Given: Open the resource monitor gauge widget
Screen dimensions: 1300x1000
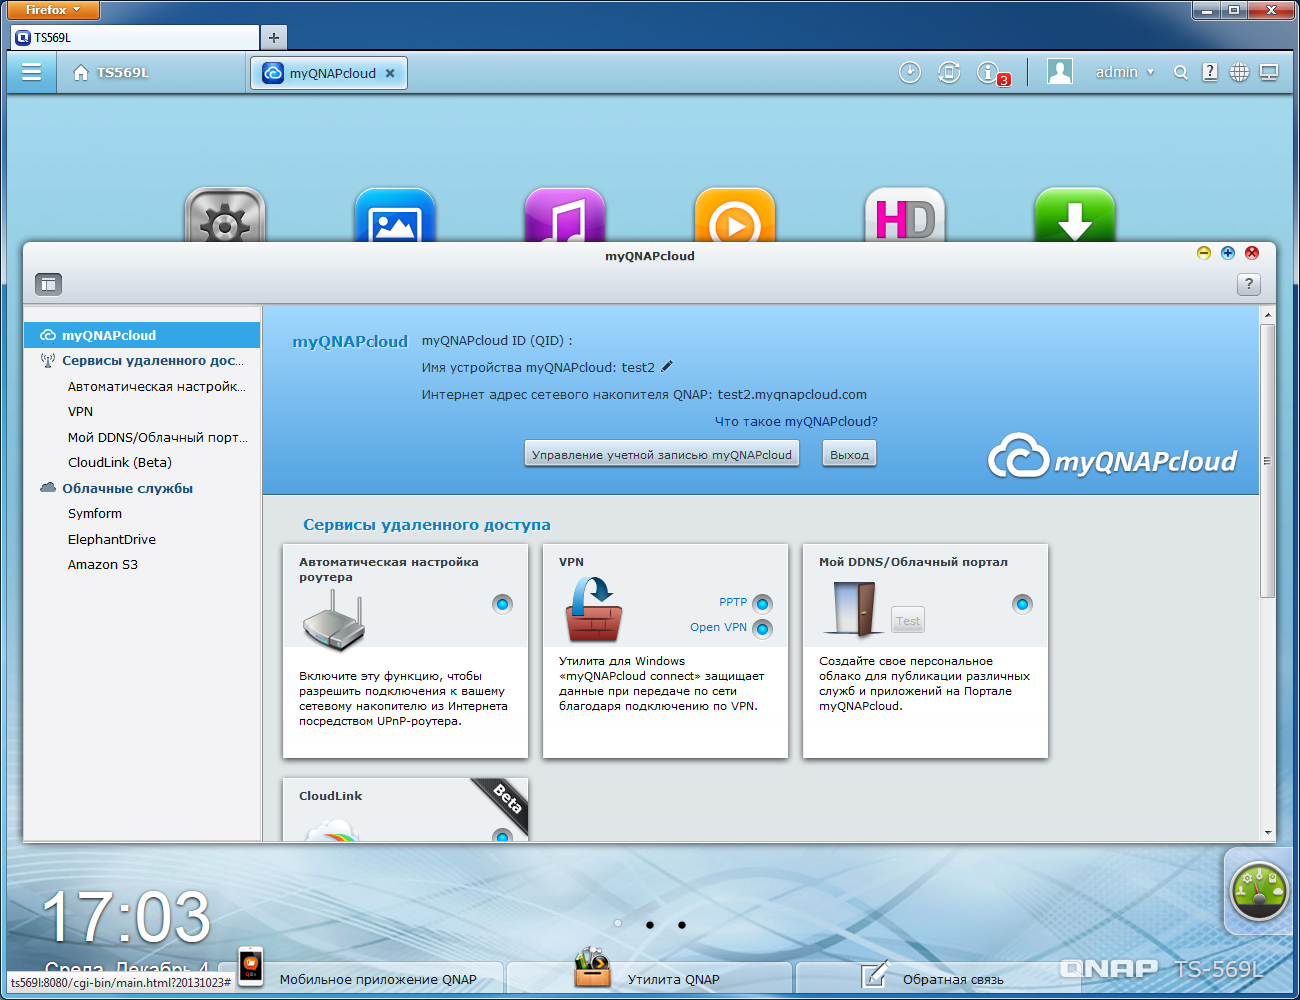Looking at the screenshot, I should [x=1259, y=890].
